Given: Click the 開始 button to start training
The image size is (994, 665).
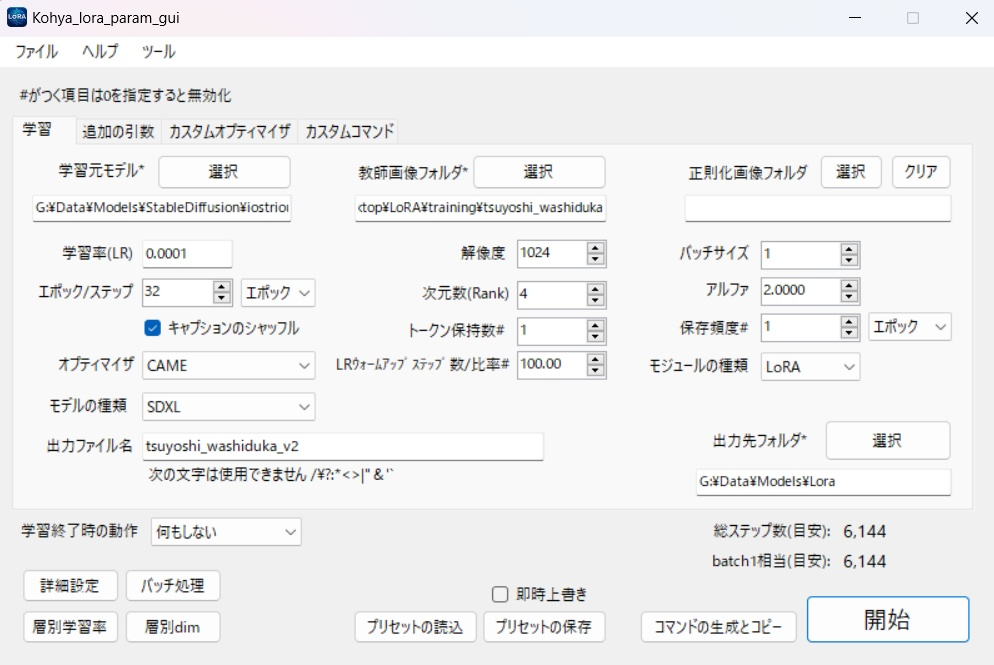Looking at the screenshot, I should click(888, 619).
